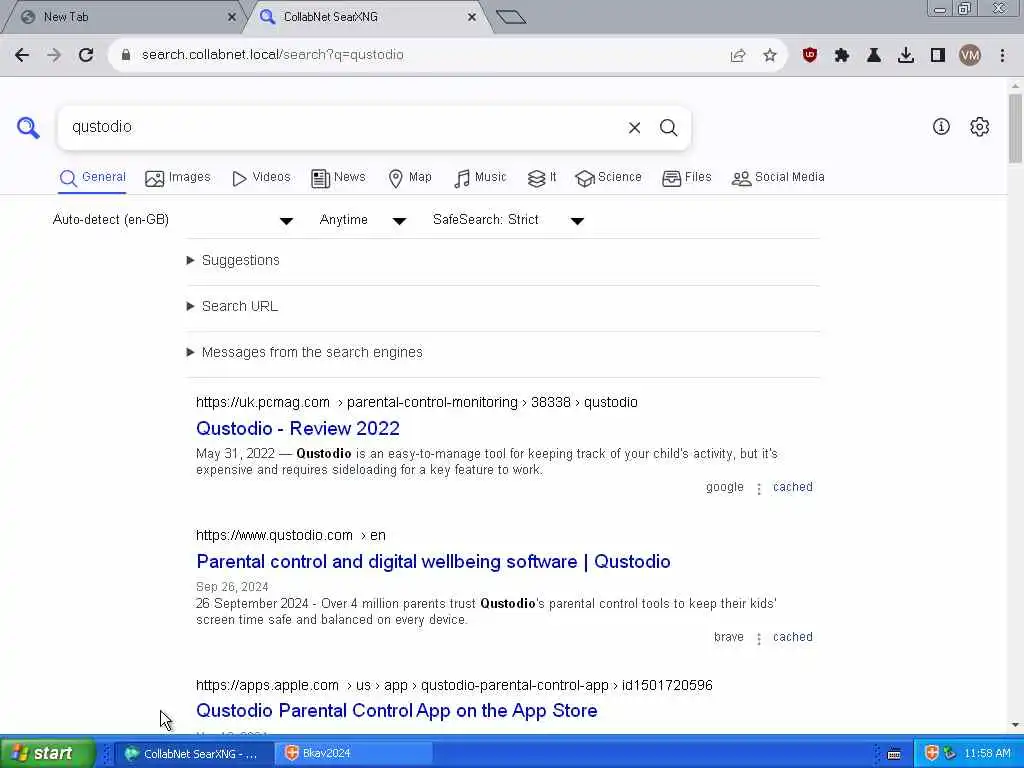Click the www.qustodio.com result URL

(x=291, y=536)
